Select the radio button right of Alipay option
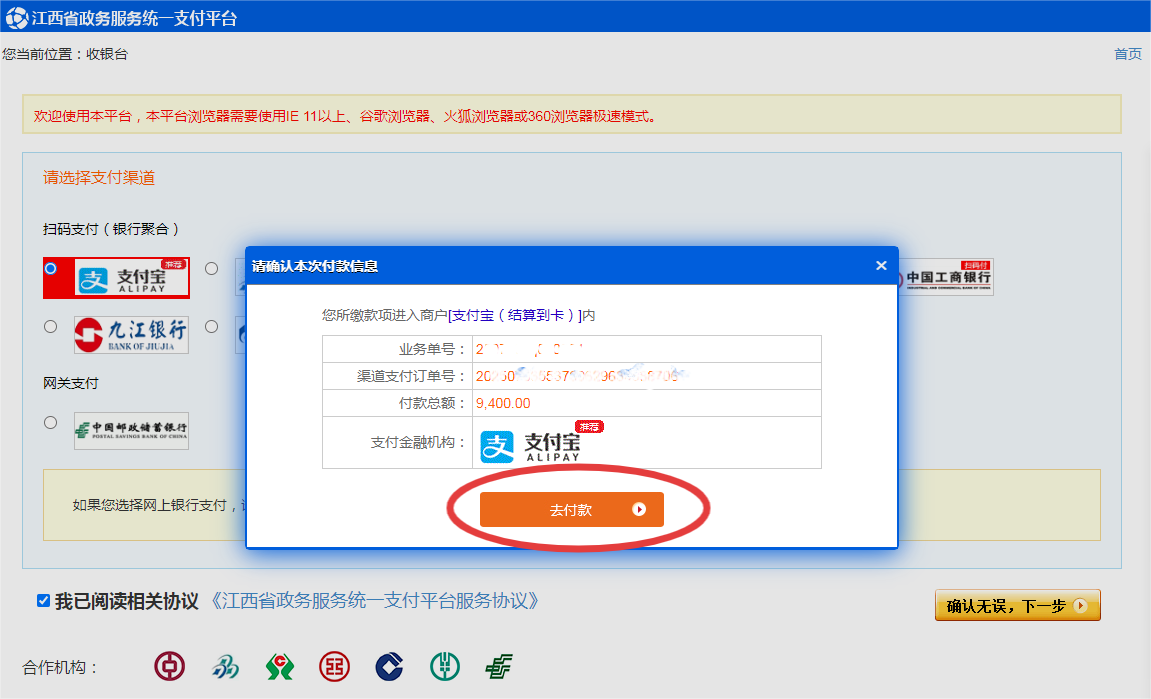 point(211,268)
